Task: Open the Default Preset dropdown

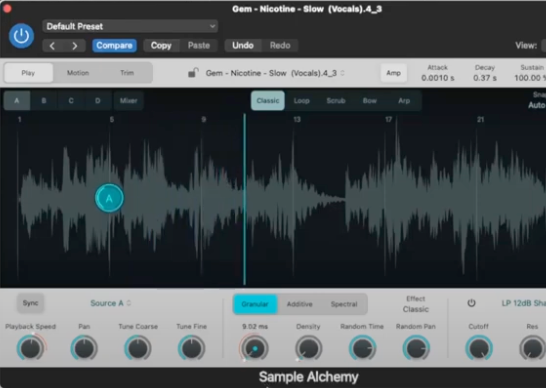Action: pos(130,26)
